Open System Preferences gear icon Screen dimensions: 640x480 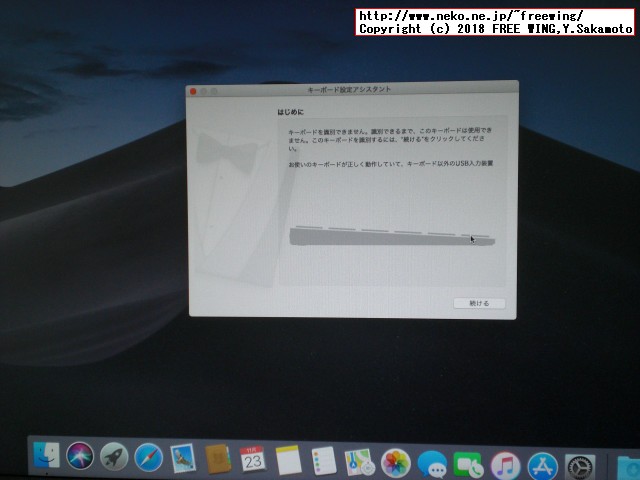click(580, 468)
